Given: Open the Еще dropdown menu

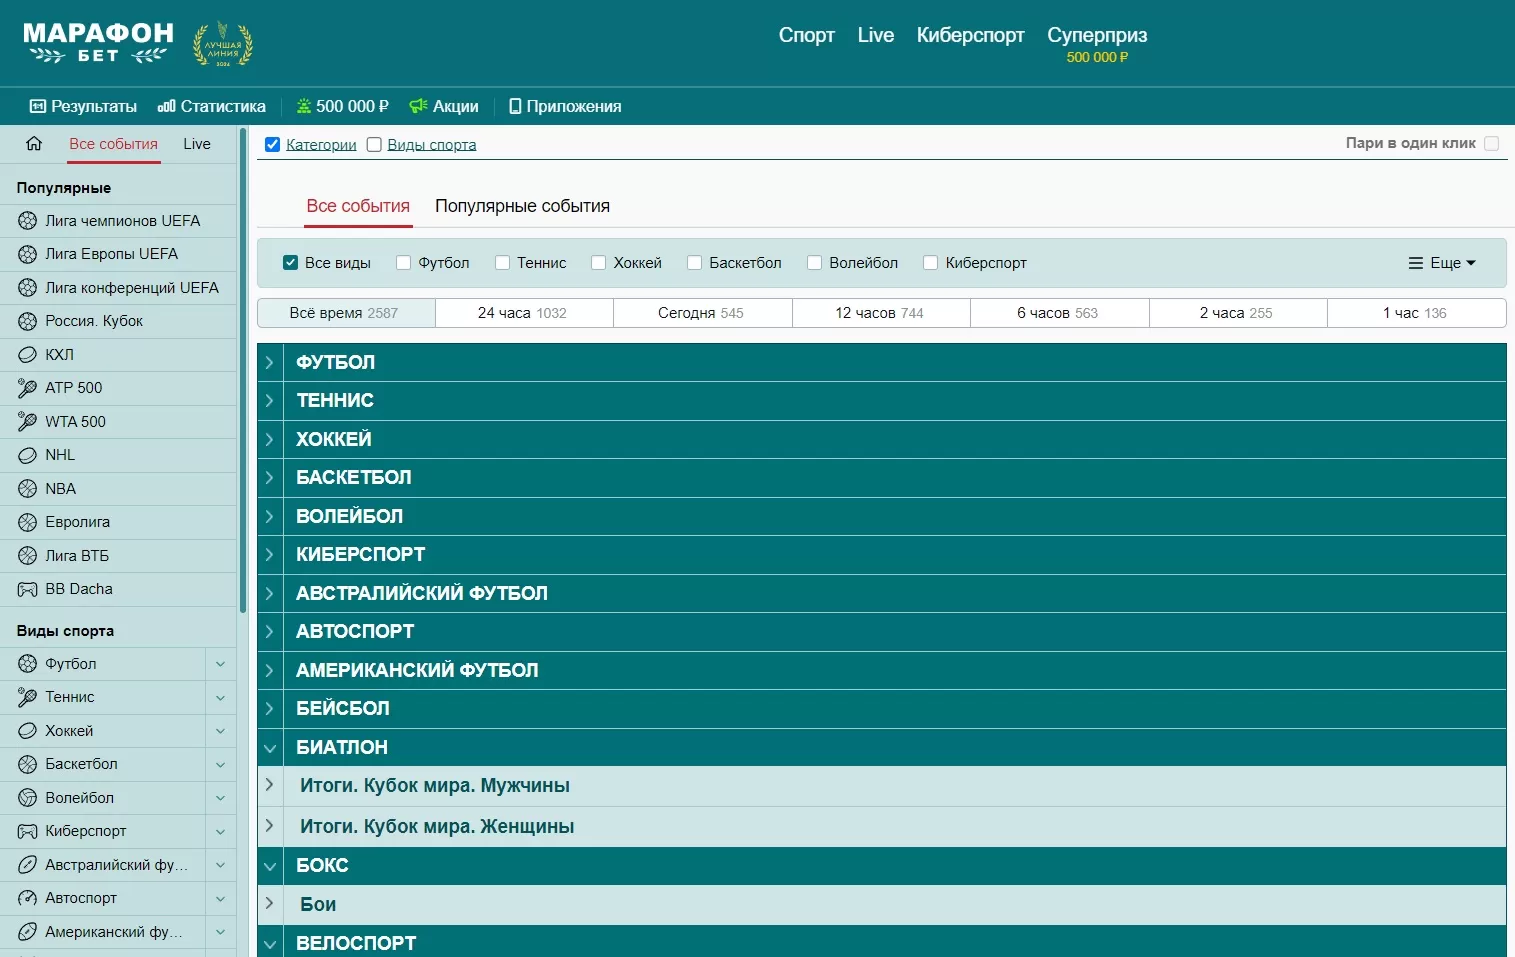Looking at the screenshot, I should 1442,263.
